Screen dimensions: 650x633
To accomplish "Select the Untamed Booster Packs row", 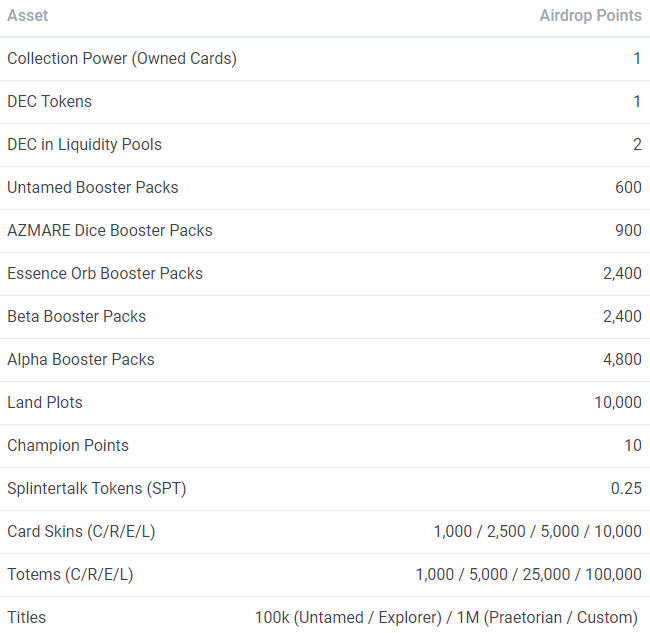I will click(325, 188).
